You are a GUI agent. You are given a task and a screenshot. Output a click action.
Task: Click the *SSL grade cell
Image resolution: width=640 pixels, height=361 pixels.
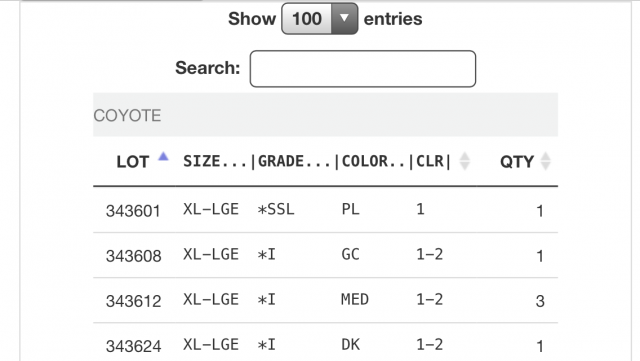(x=276, y=209)
